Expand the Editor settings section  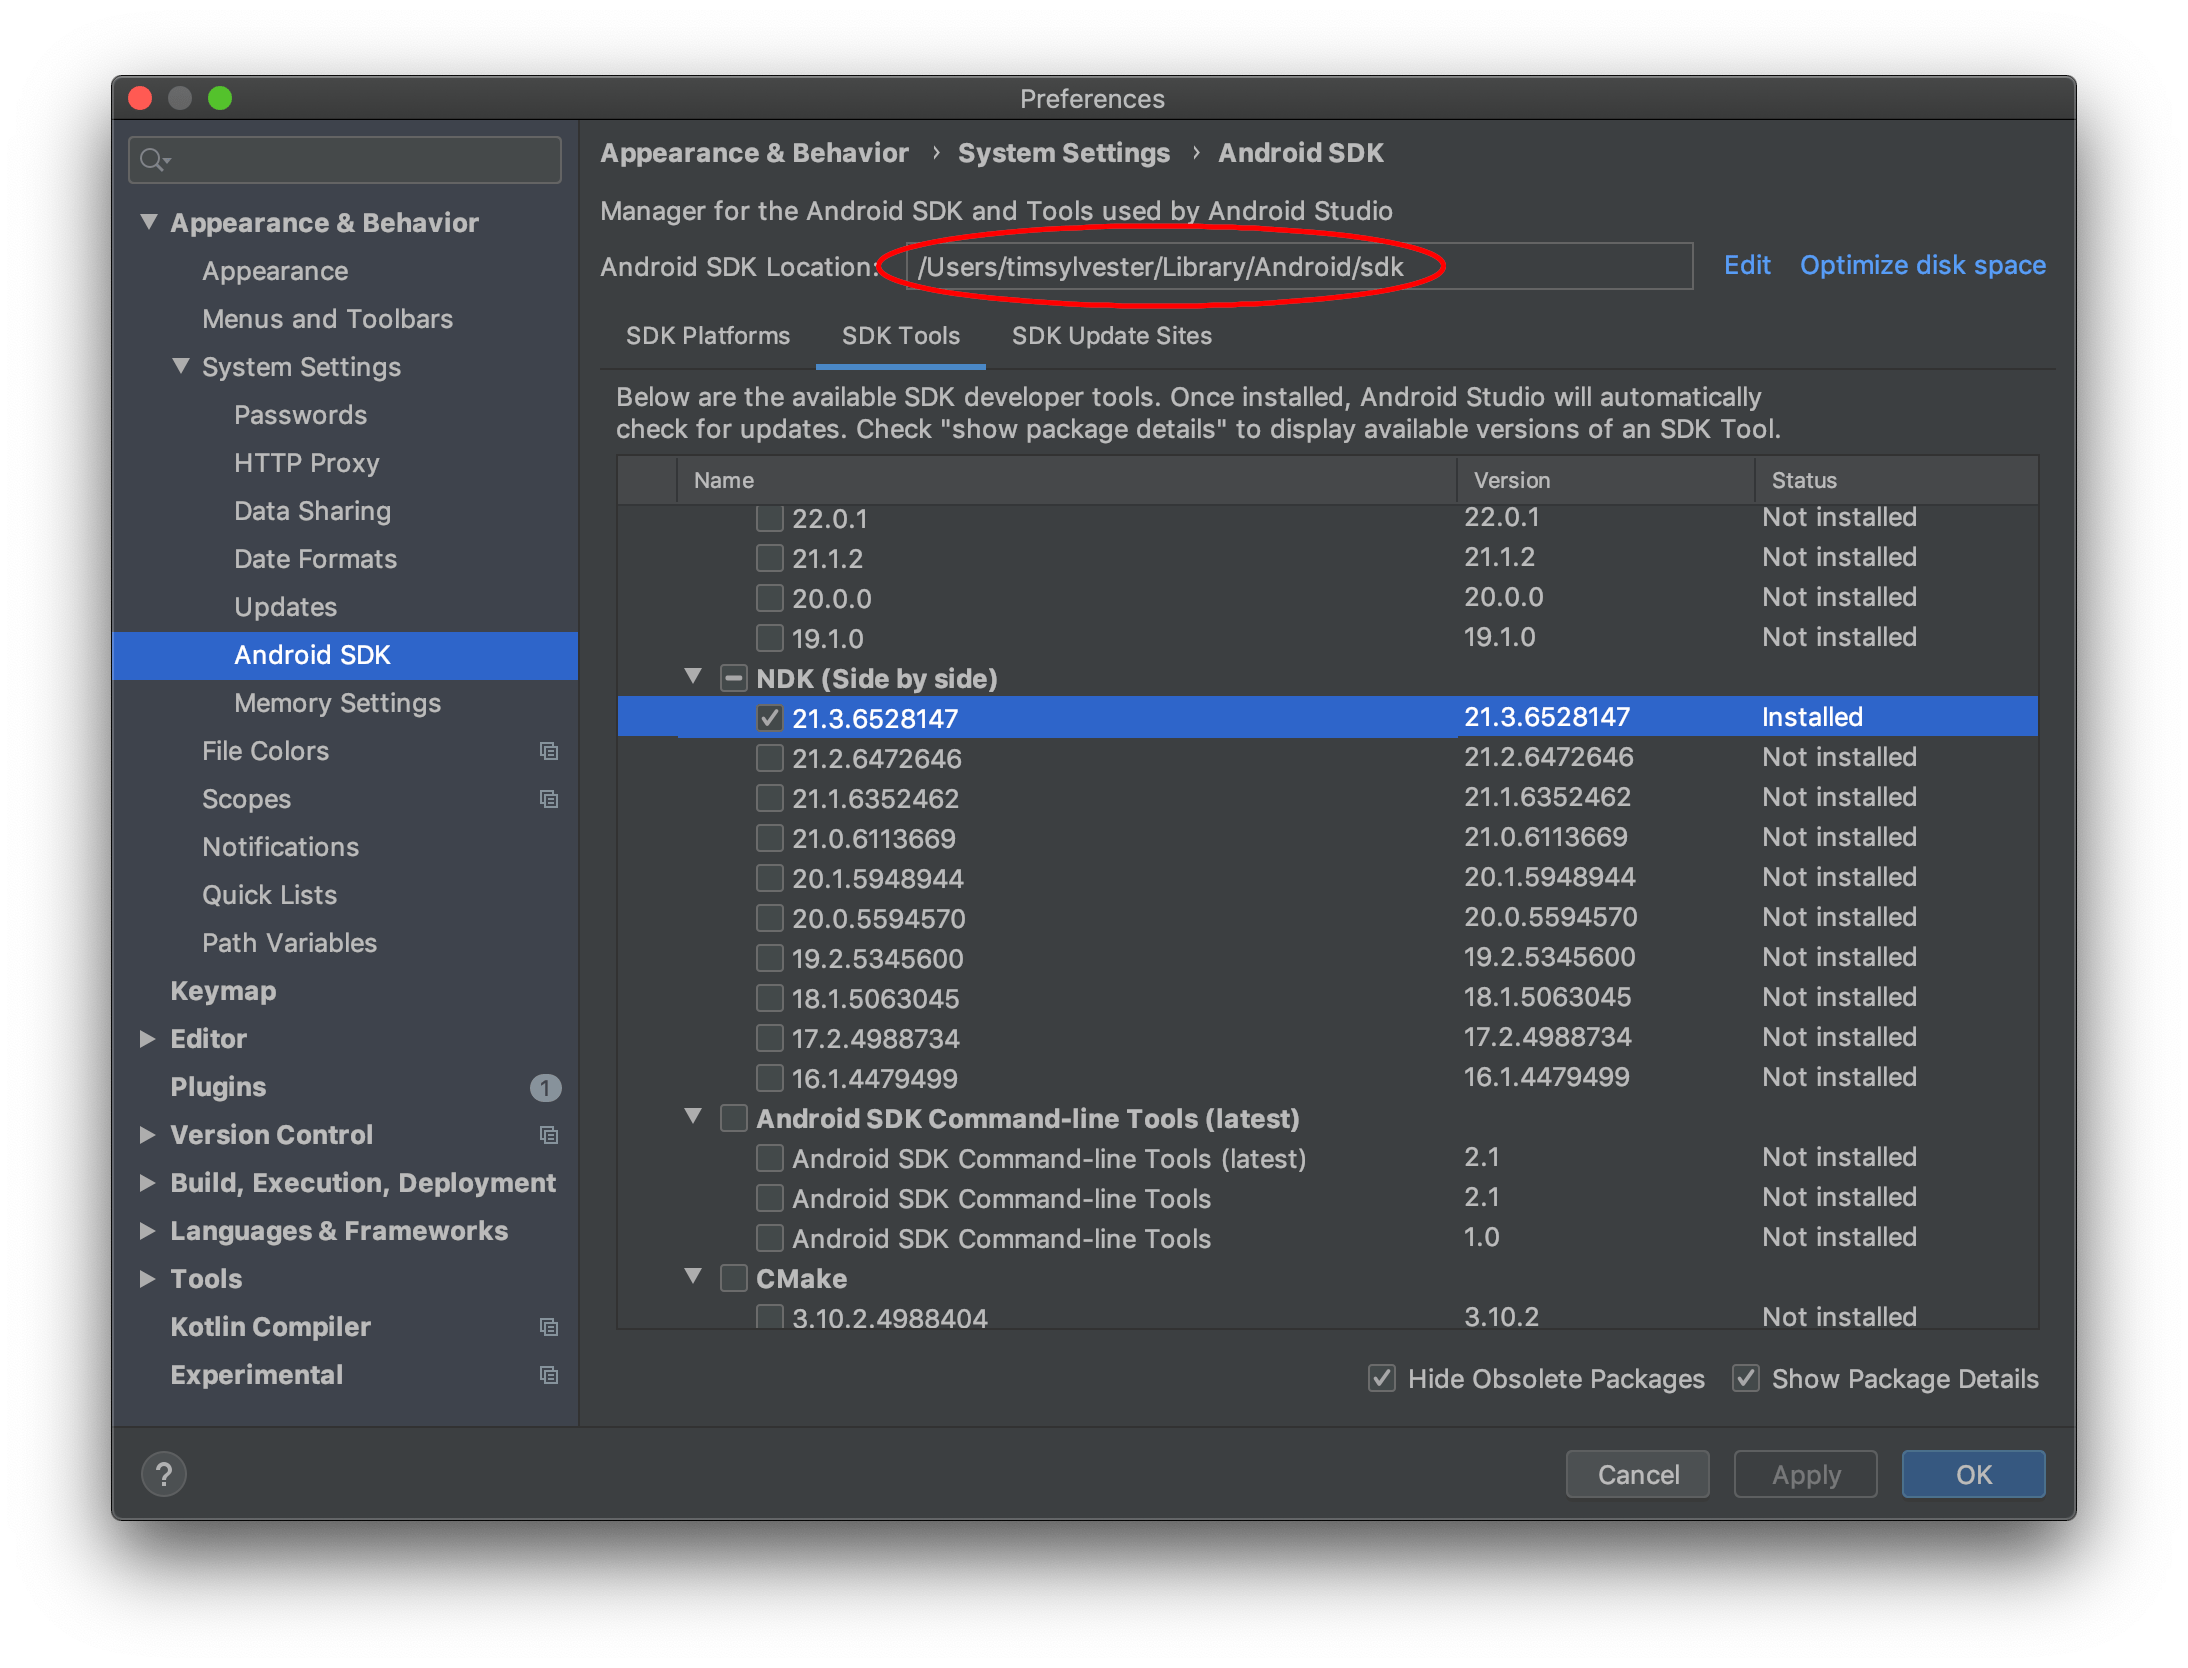point(148,1039)
